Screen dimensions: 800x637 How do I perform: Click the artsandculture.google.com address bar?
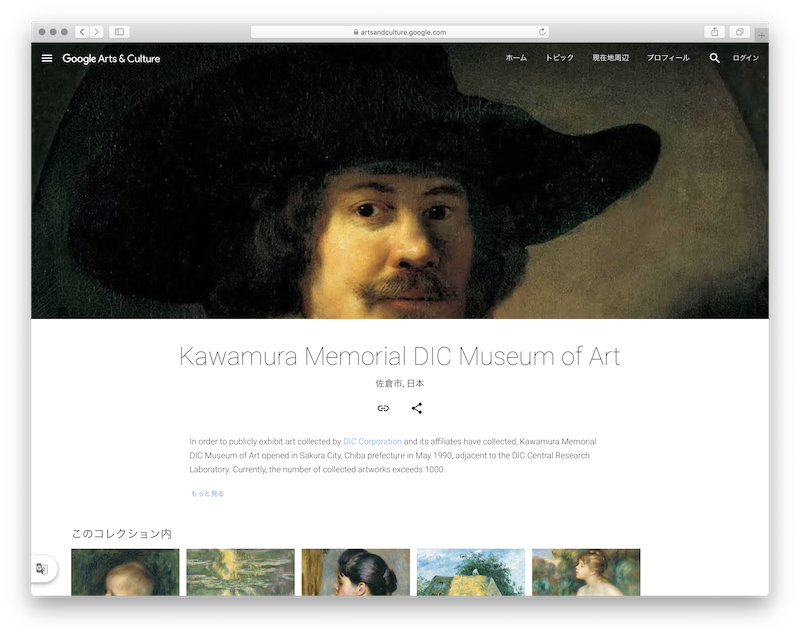pos(399,32)
